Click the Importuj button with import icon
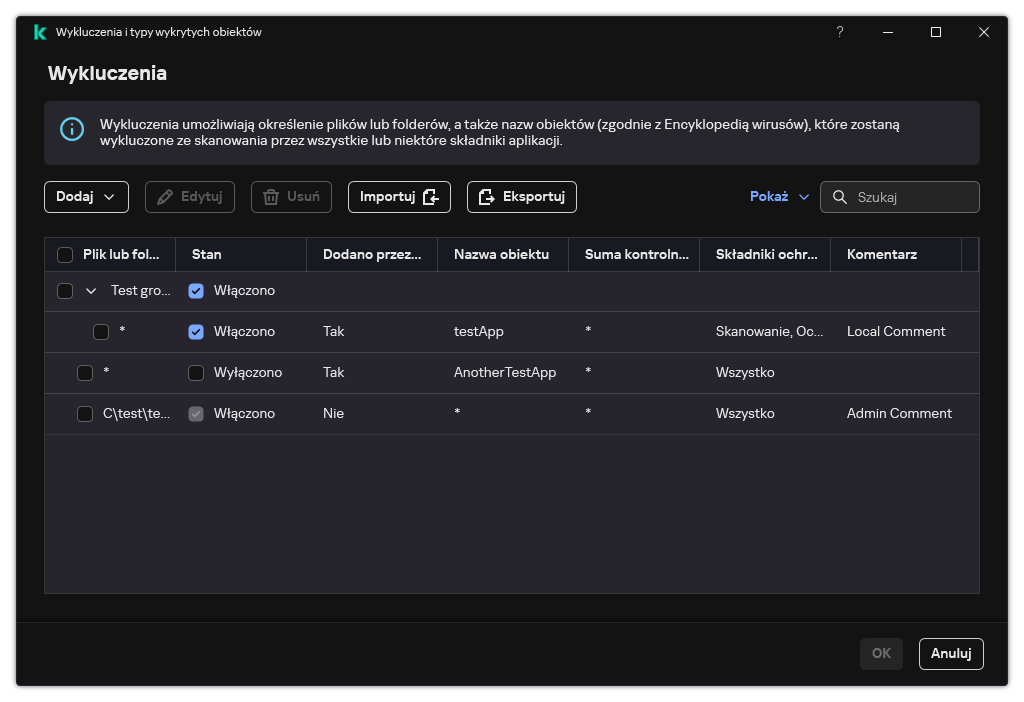The height and width of the screenshot is (702, 1024). [x=399, y=197]
